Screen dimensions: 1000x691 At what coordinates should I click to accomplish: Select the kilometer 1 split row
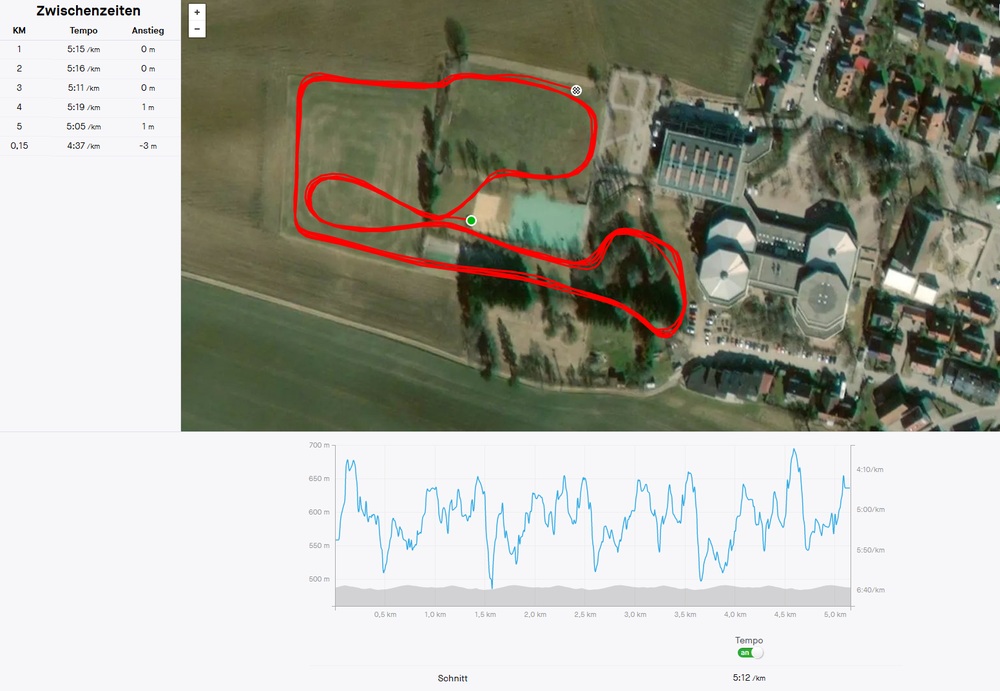[x=90, y=49]
